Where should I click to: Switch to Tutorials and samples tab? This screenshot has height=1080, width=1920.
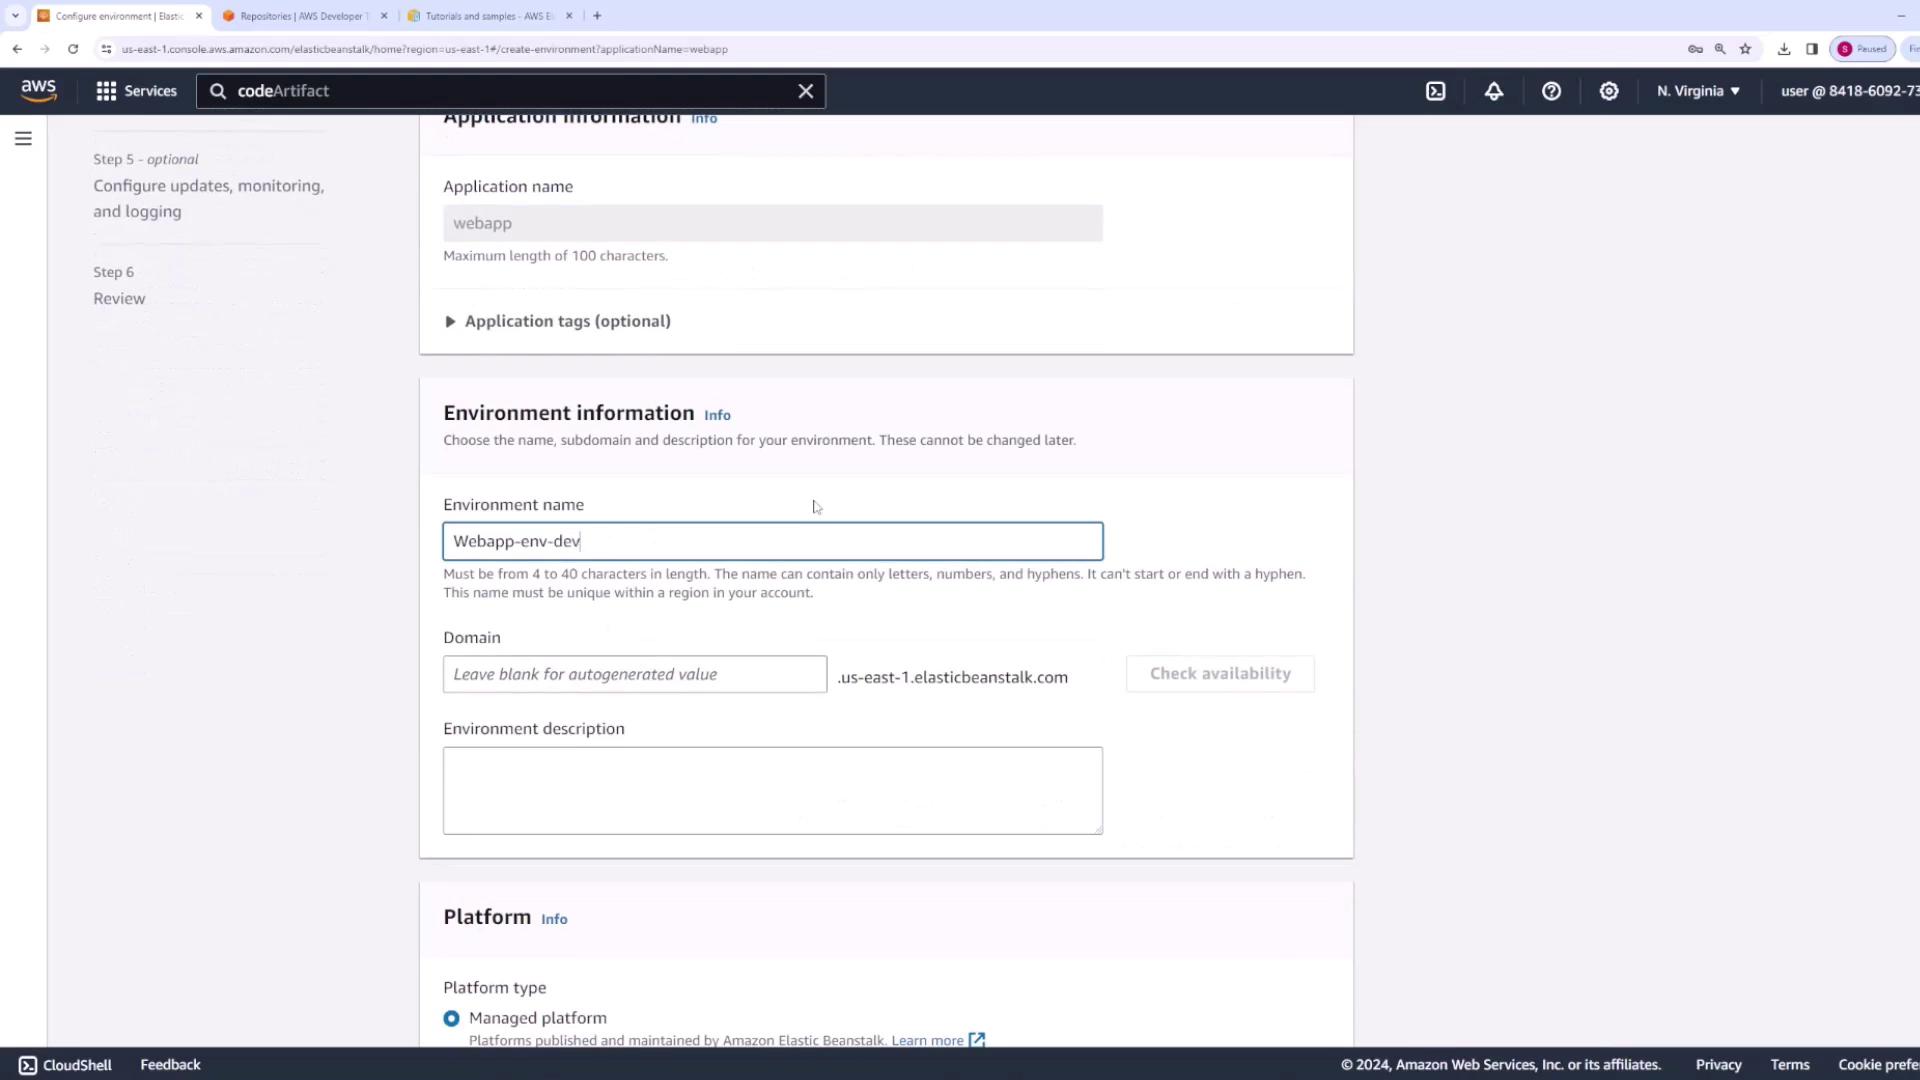(487, 16)
